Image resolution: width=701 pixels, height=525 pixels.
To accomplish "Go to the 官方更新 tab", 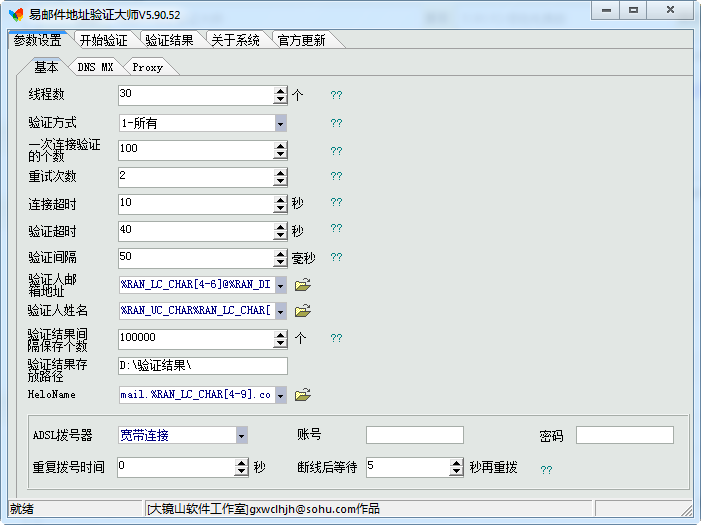I will pyautogui.click(x=302, y=41).
